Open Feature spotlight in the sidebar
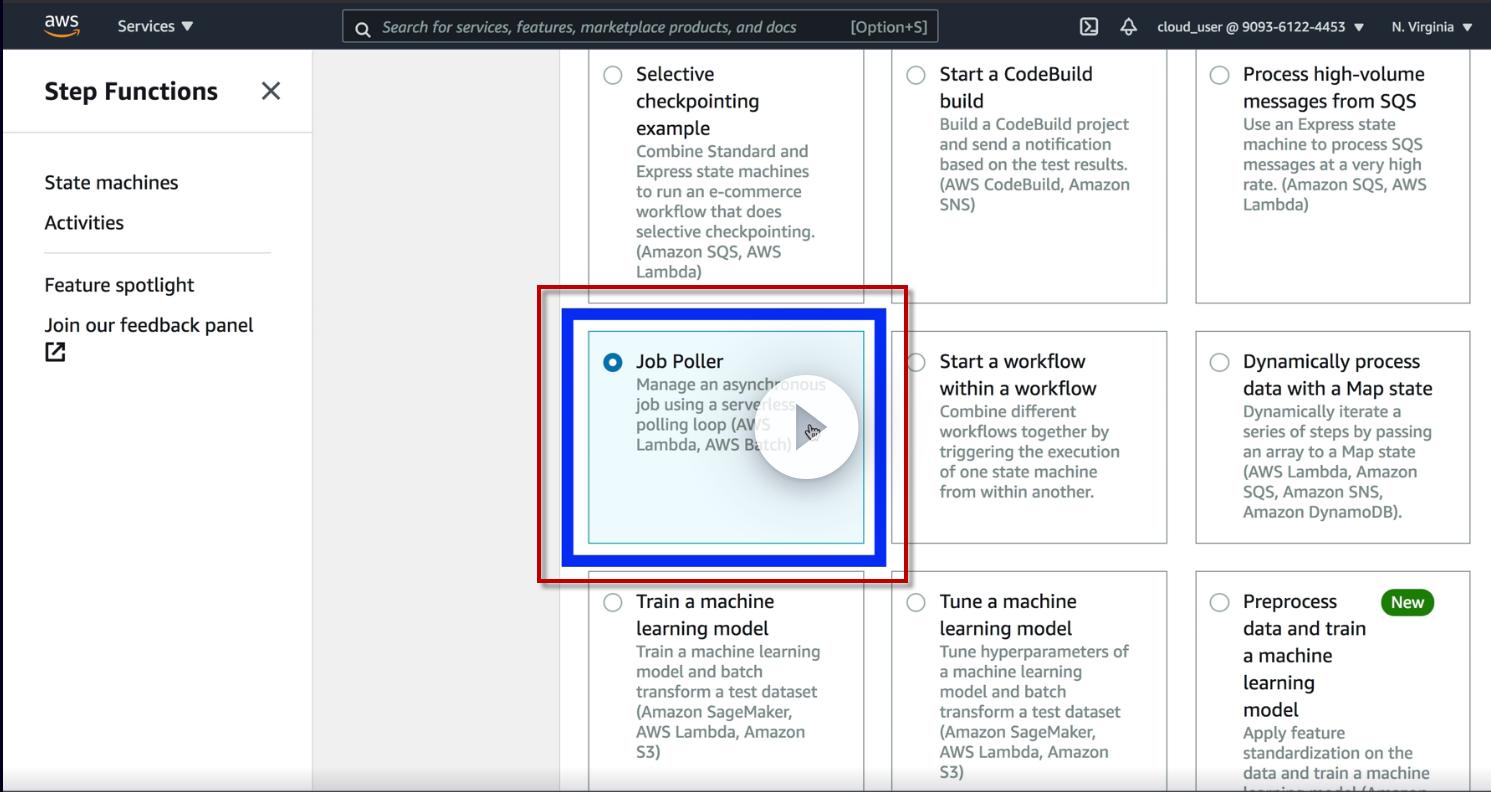Viewport: 1491px width, 792px height. 119,285
